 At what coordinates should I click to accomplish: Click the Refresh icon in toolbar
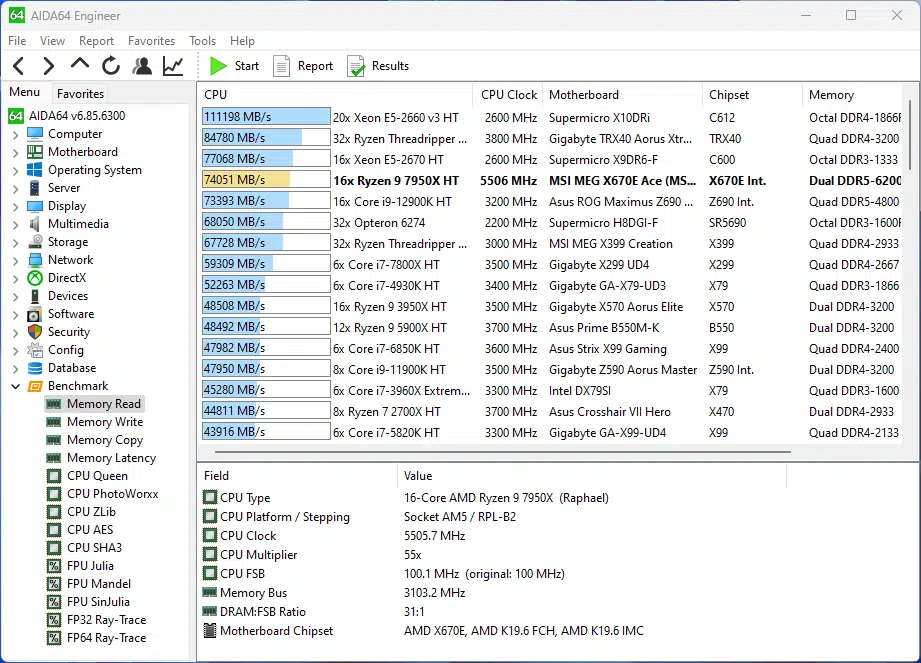[111, 66]
